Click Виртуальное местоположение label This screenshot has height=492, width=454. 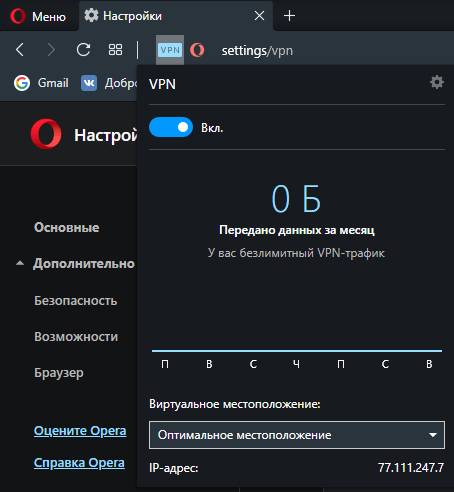[235, 404]
